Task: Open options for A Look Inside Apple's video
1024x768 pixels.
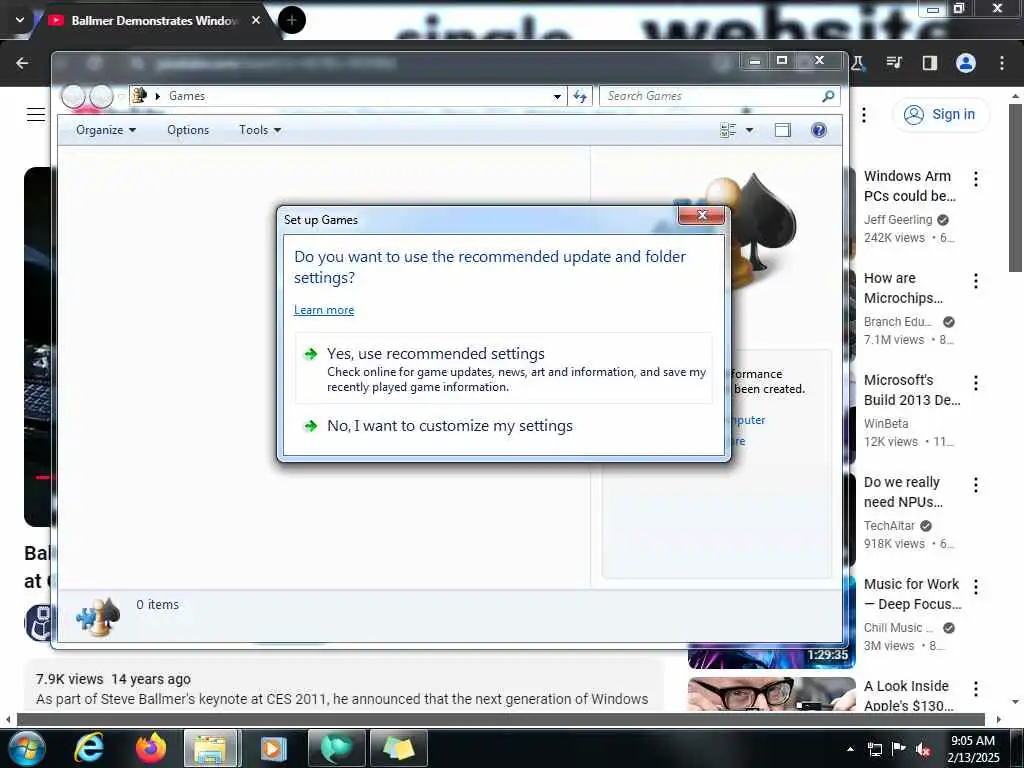Action: [976, 688]
